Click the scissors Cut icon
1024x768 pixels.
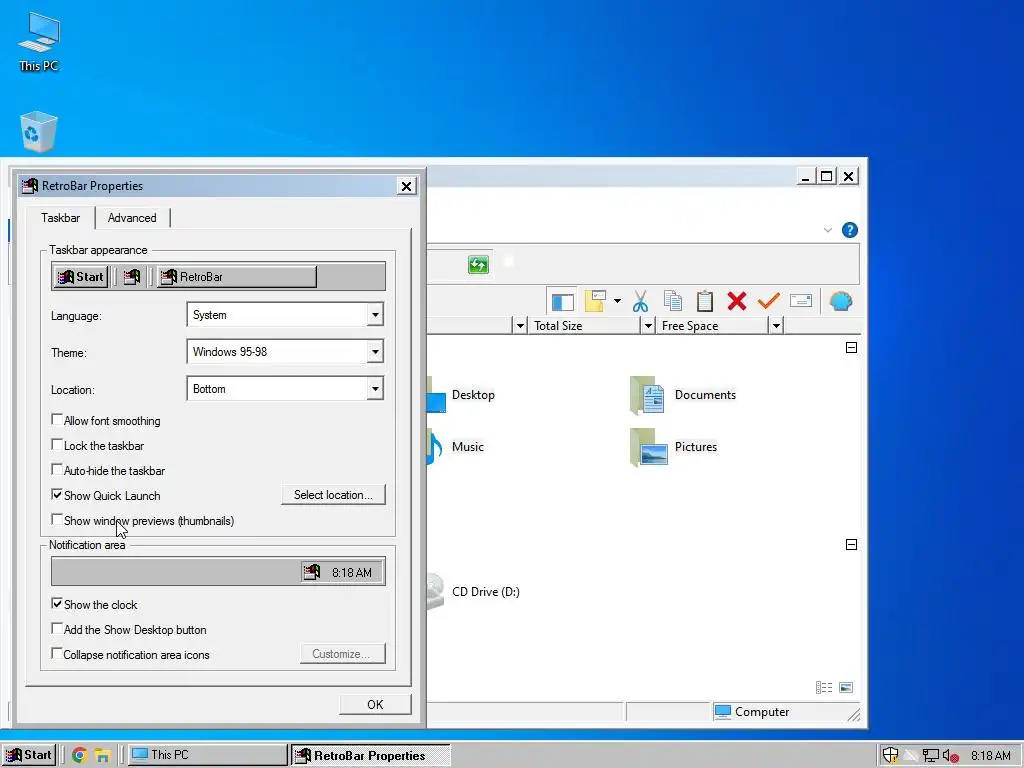[x=640, y=301]
